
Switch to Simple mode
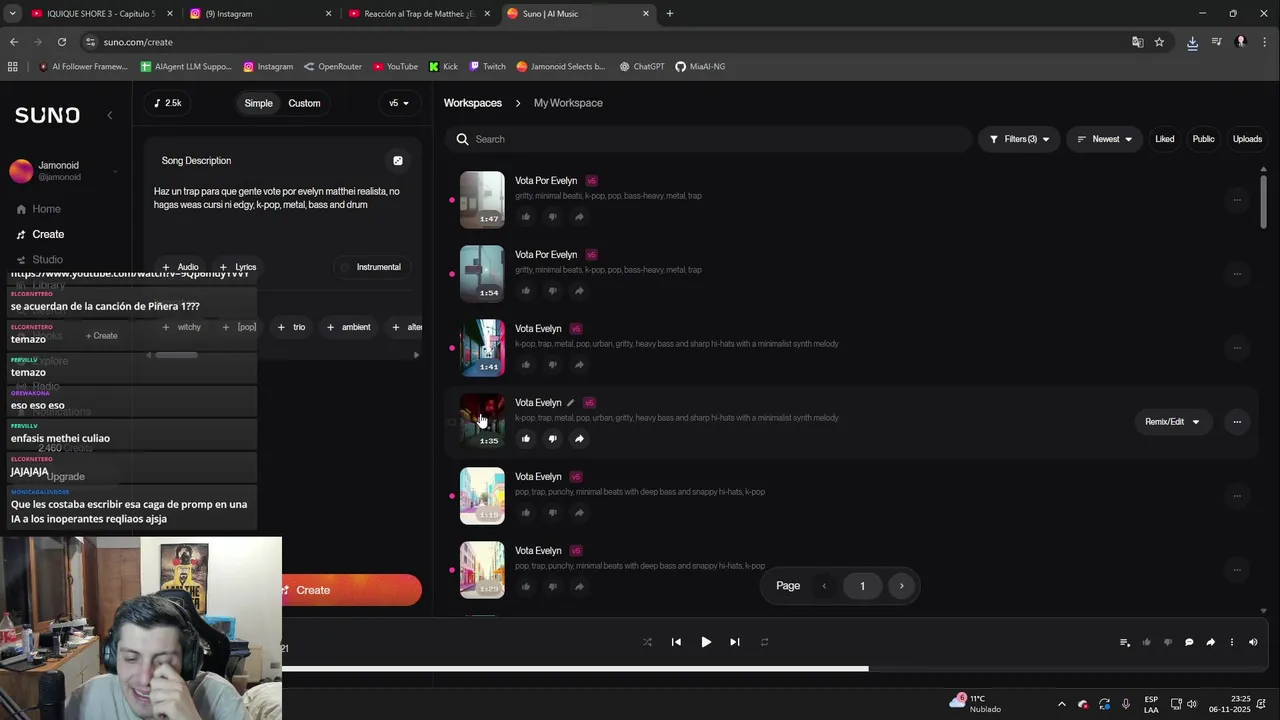(x=258, y=103)
